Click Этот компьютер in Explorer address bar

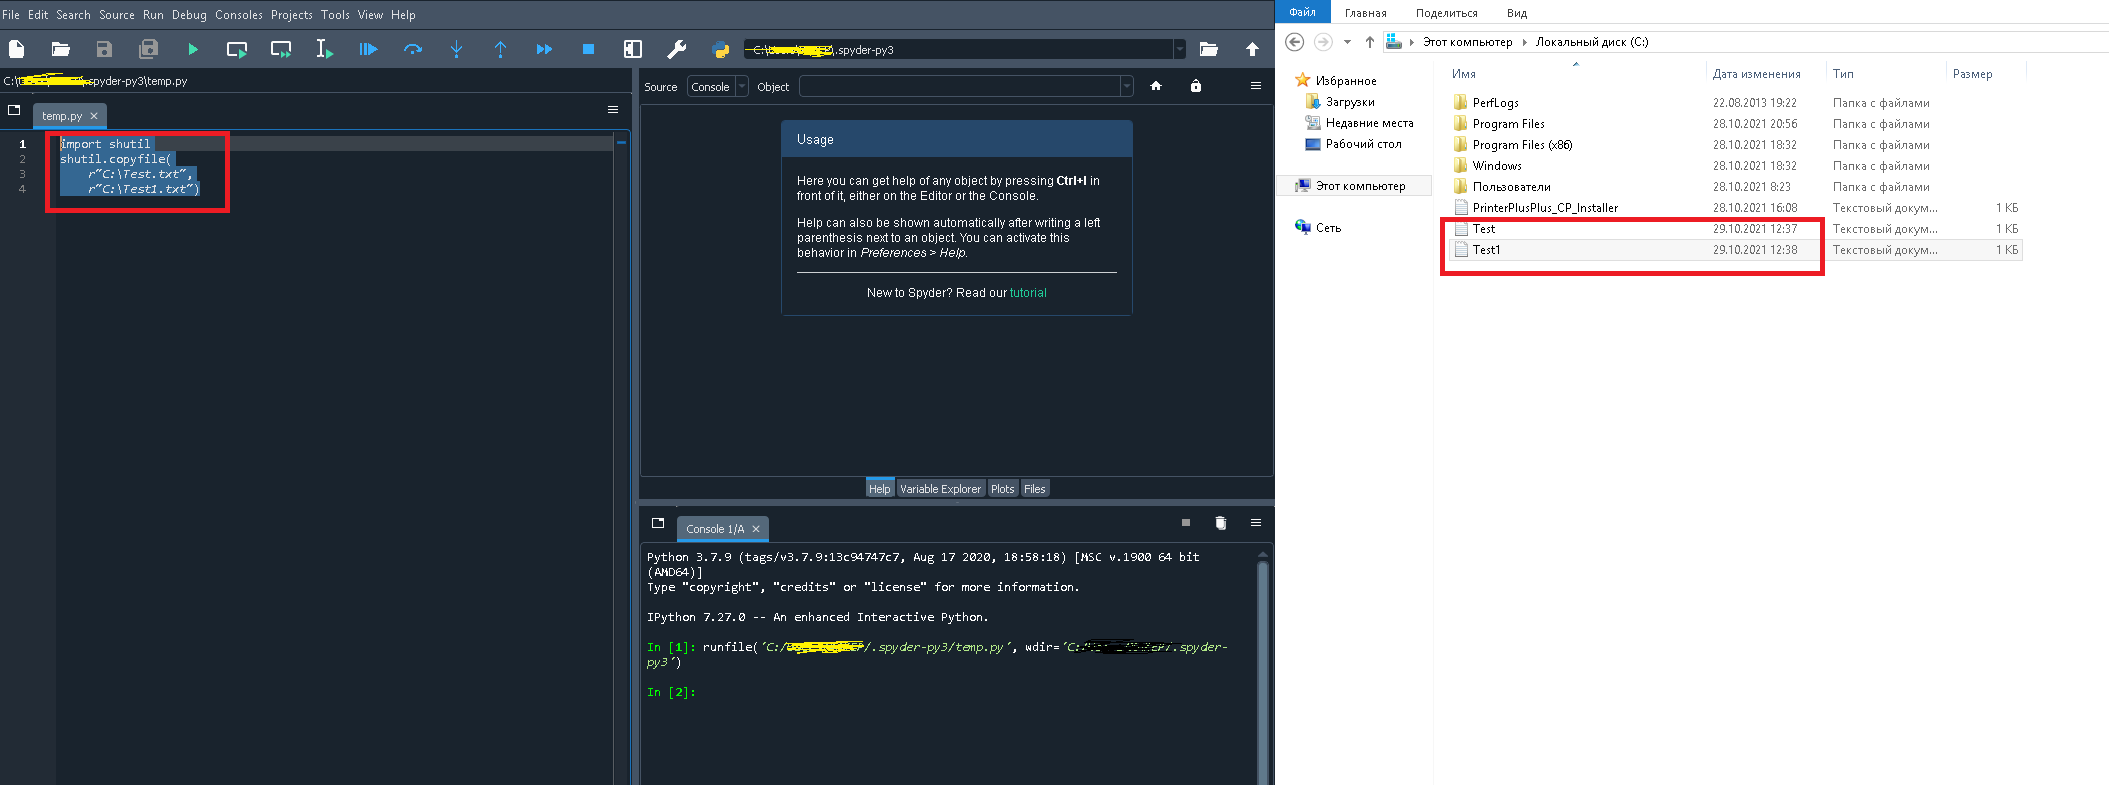tap(1467, 42)
